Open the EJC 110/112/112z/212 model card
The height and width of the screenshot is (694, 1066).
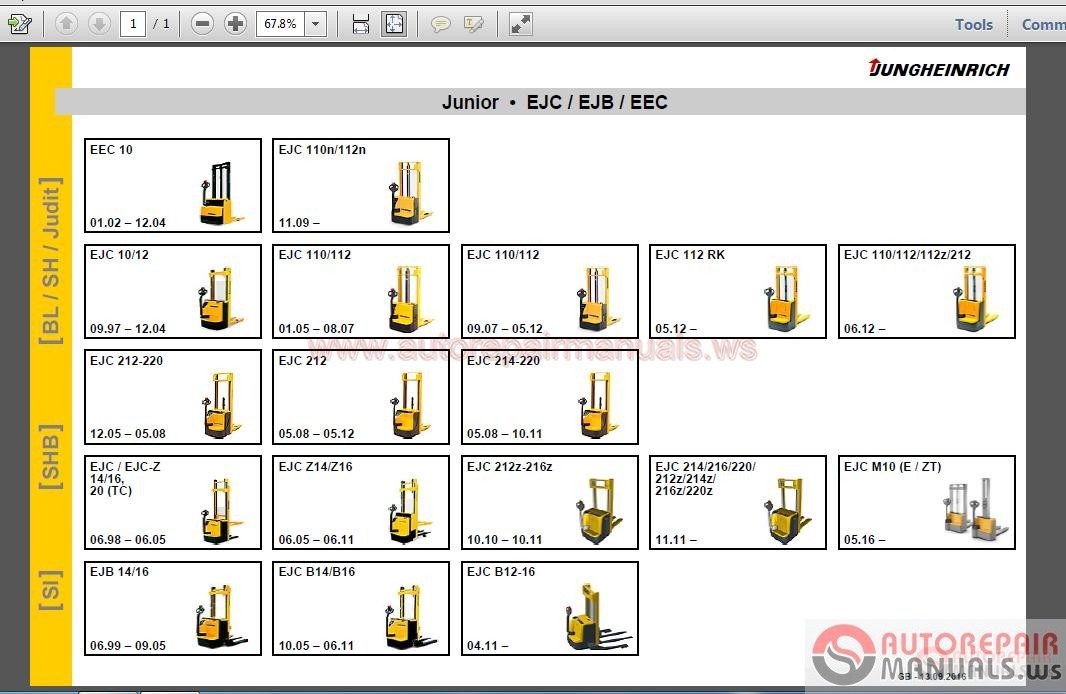927,292
